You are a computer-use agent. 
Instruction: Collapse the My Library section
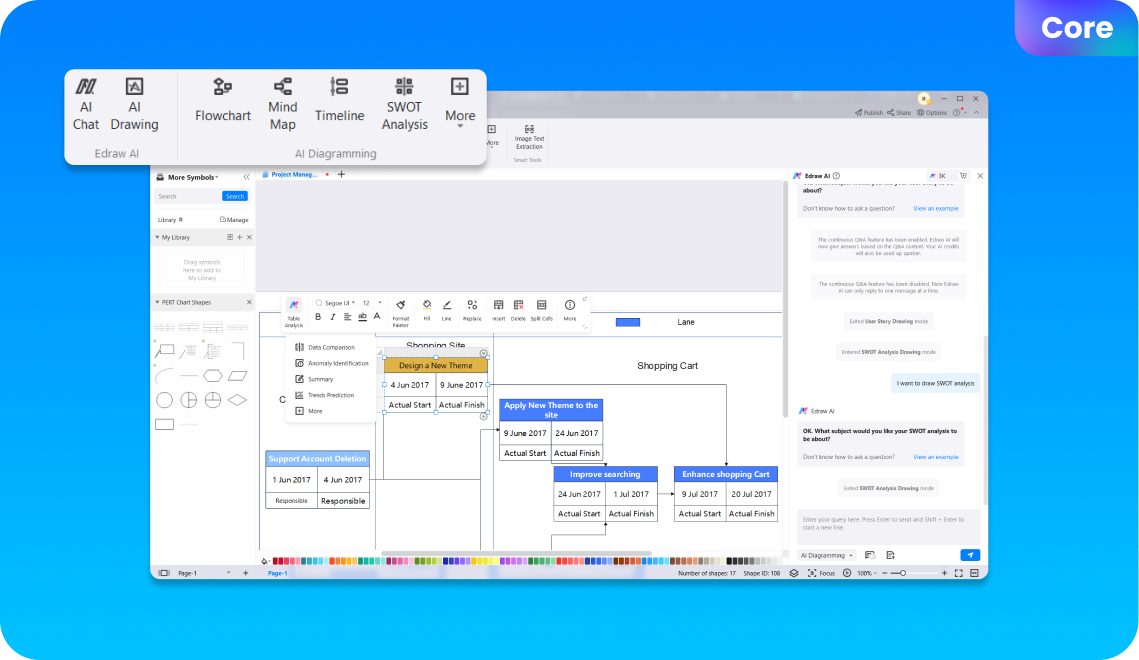point(157,237)
